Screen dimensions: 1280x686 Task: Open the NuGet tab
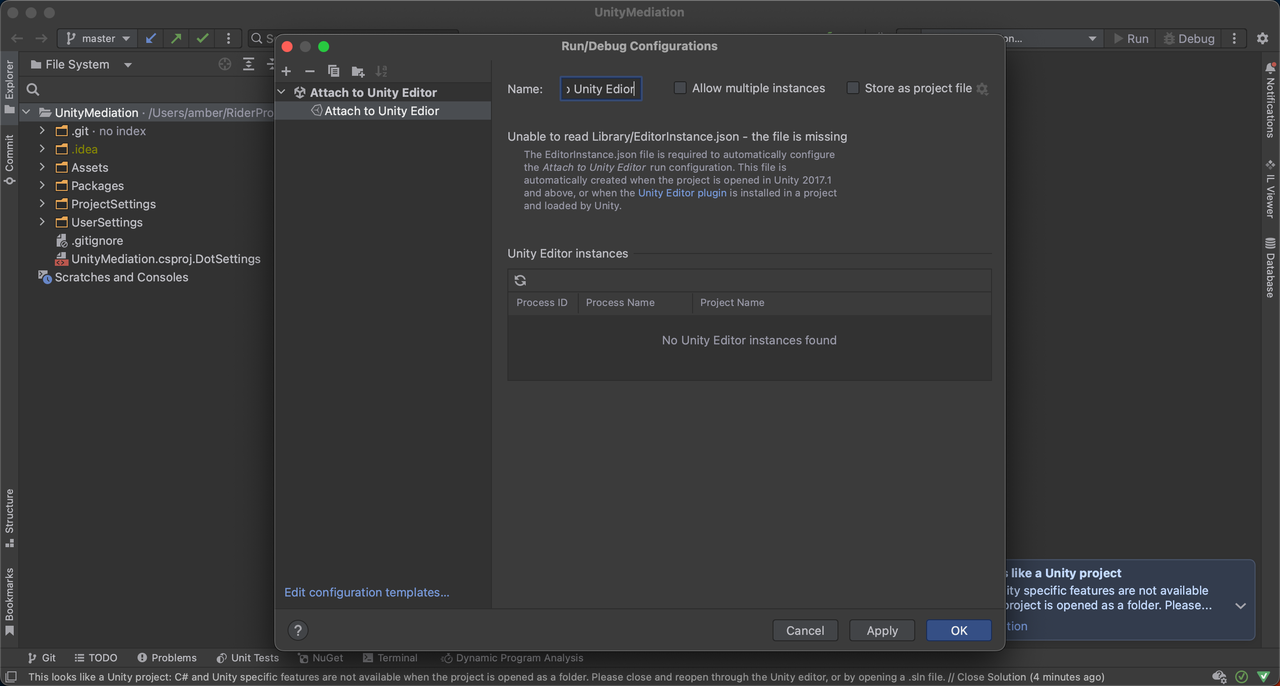pyautogui.click(x=320, y=658)
